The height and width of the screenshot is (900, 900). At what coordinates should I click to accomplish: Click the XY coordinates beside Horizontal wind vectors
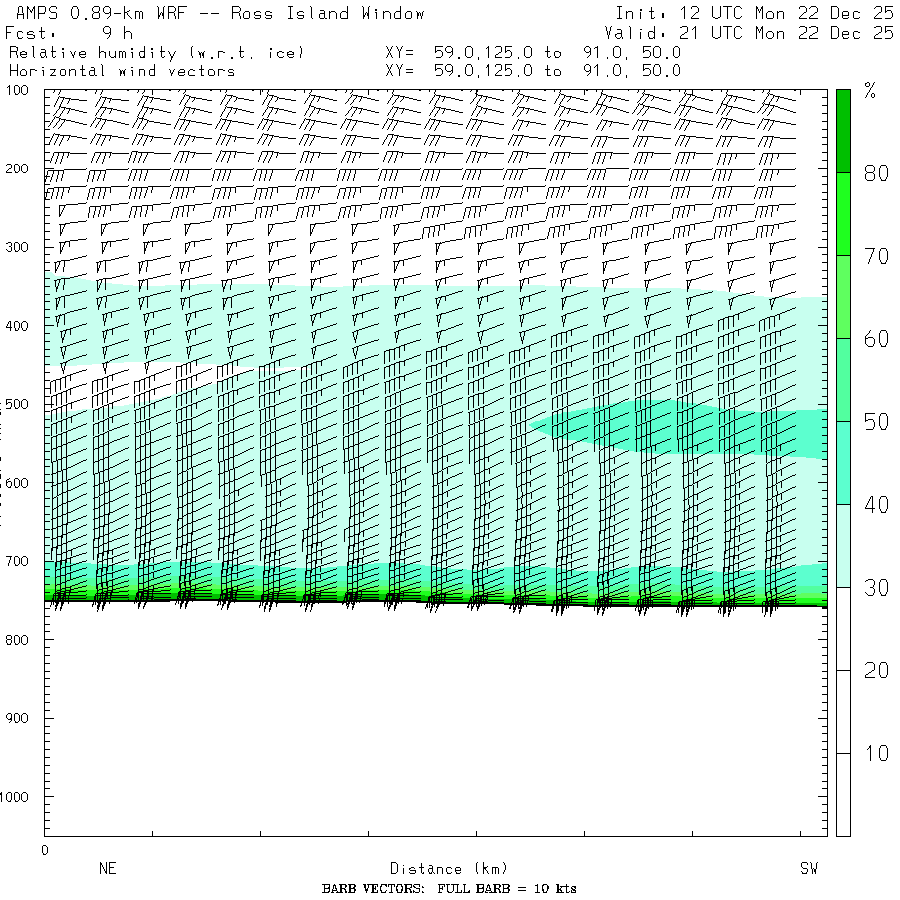tap(533, 71)
